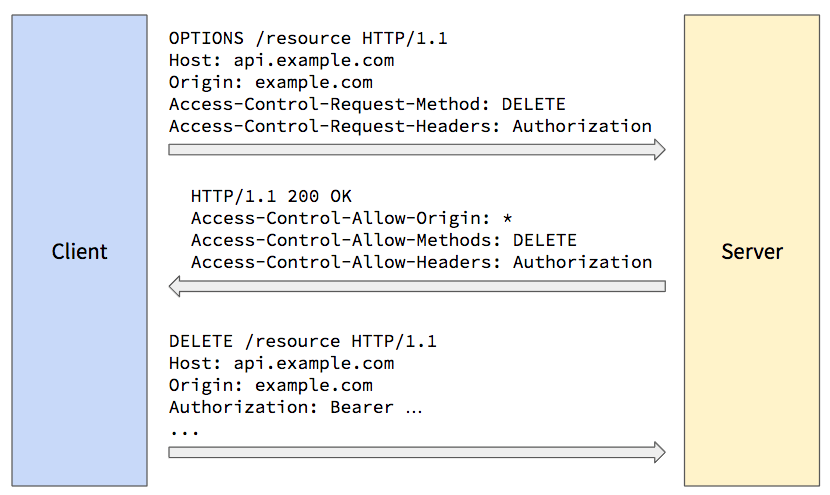This screenshot has width=830, height=495.
Task: Click the yellow Server box
Action: coord(752,250)
